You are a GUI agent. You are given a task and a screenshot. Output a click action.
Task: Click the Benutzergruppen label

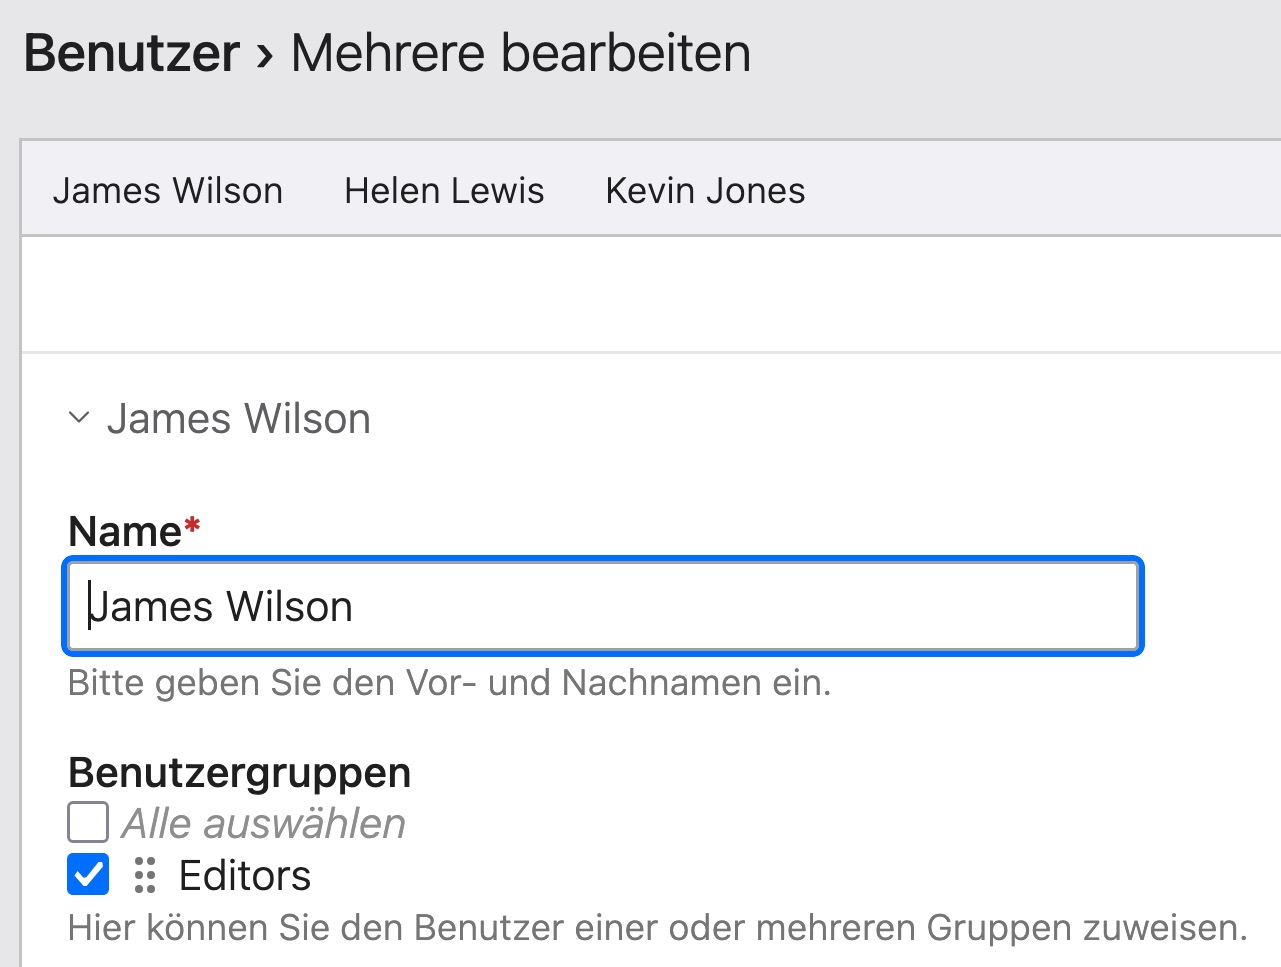[240, 772]
